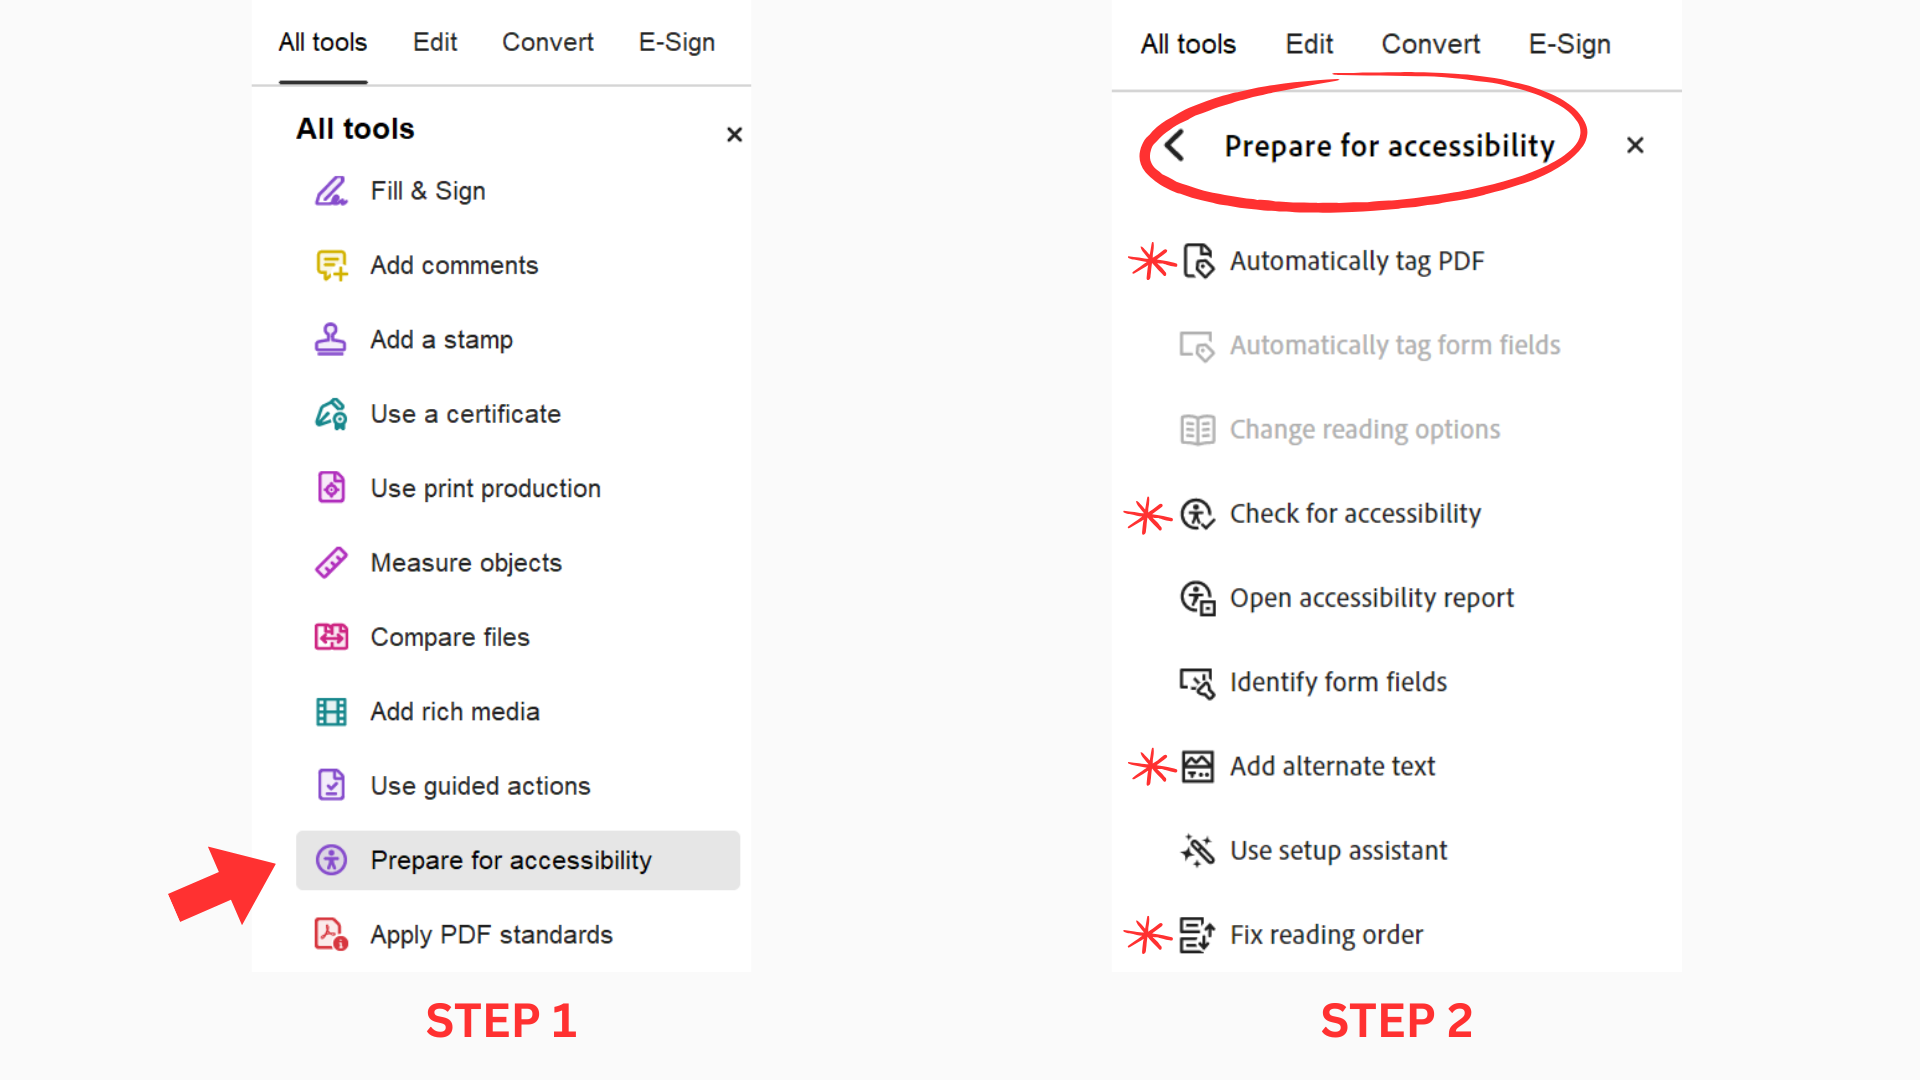This screenshot has height=1080, width=1920.
Task: Launch Use setup assistant
Action: point(1338,851)
